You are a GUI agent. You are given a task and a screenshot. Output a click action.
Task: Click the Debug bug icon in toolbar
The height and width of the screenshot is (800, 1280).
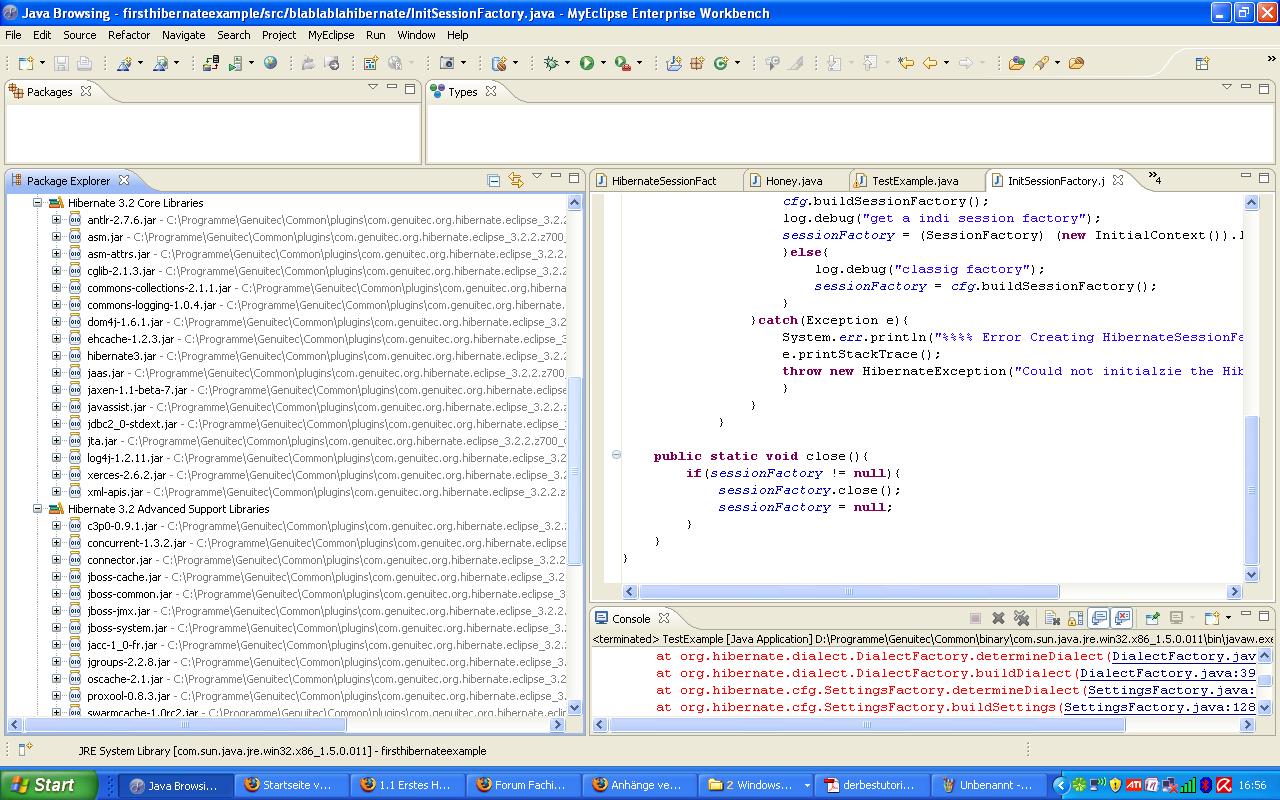(551, 63)
